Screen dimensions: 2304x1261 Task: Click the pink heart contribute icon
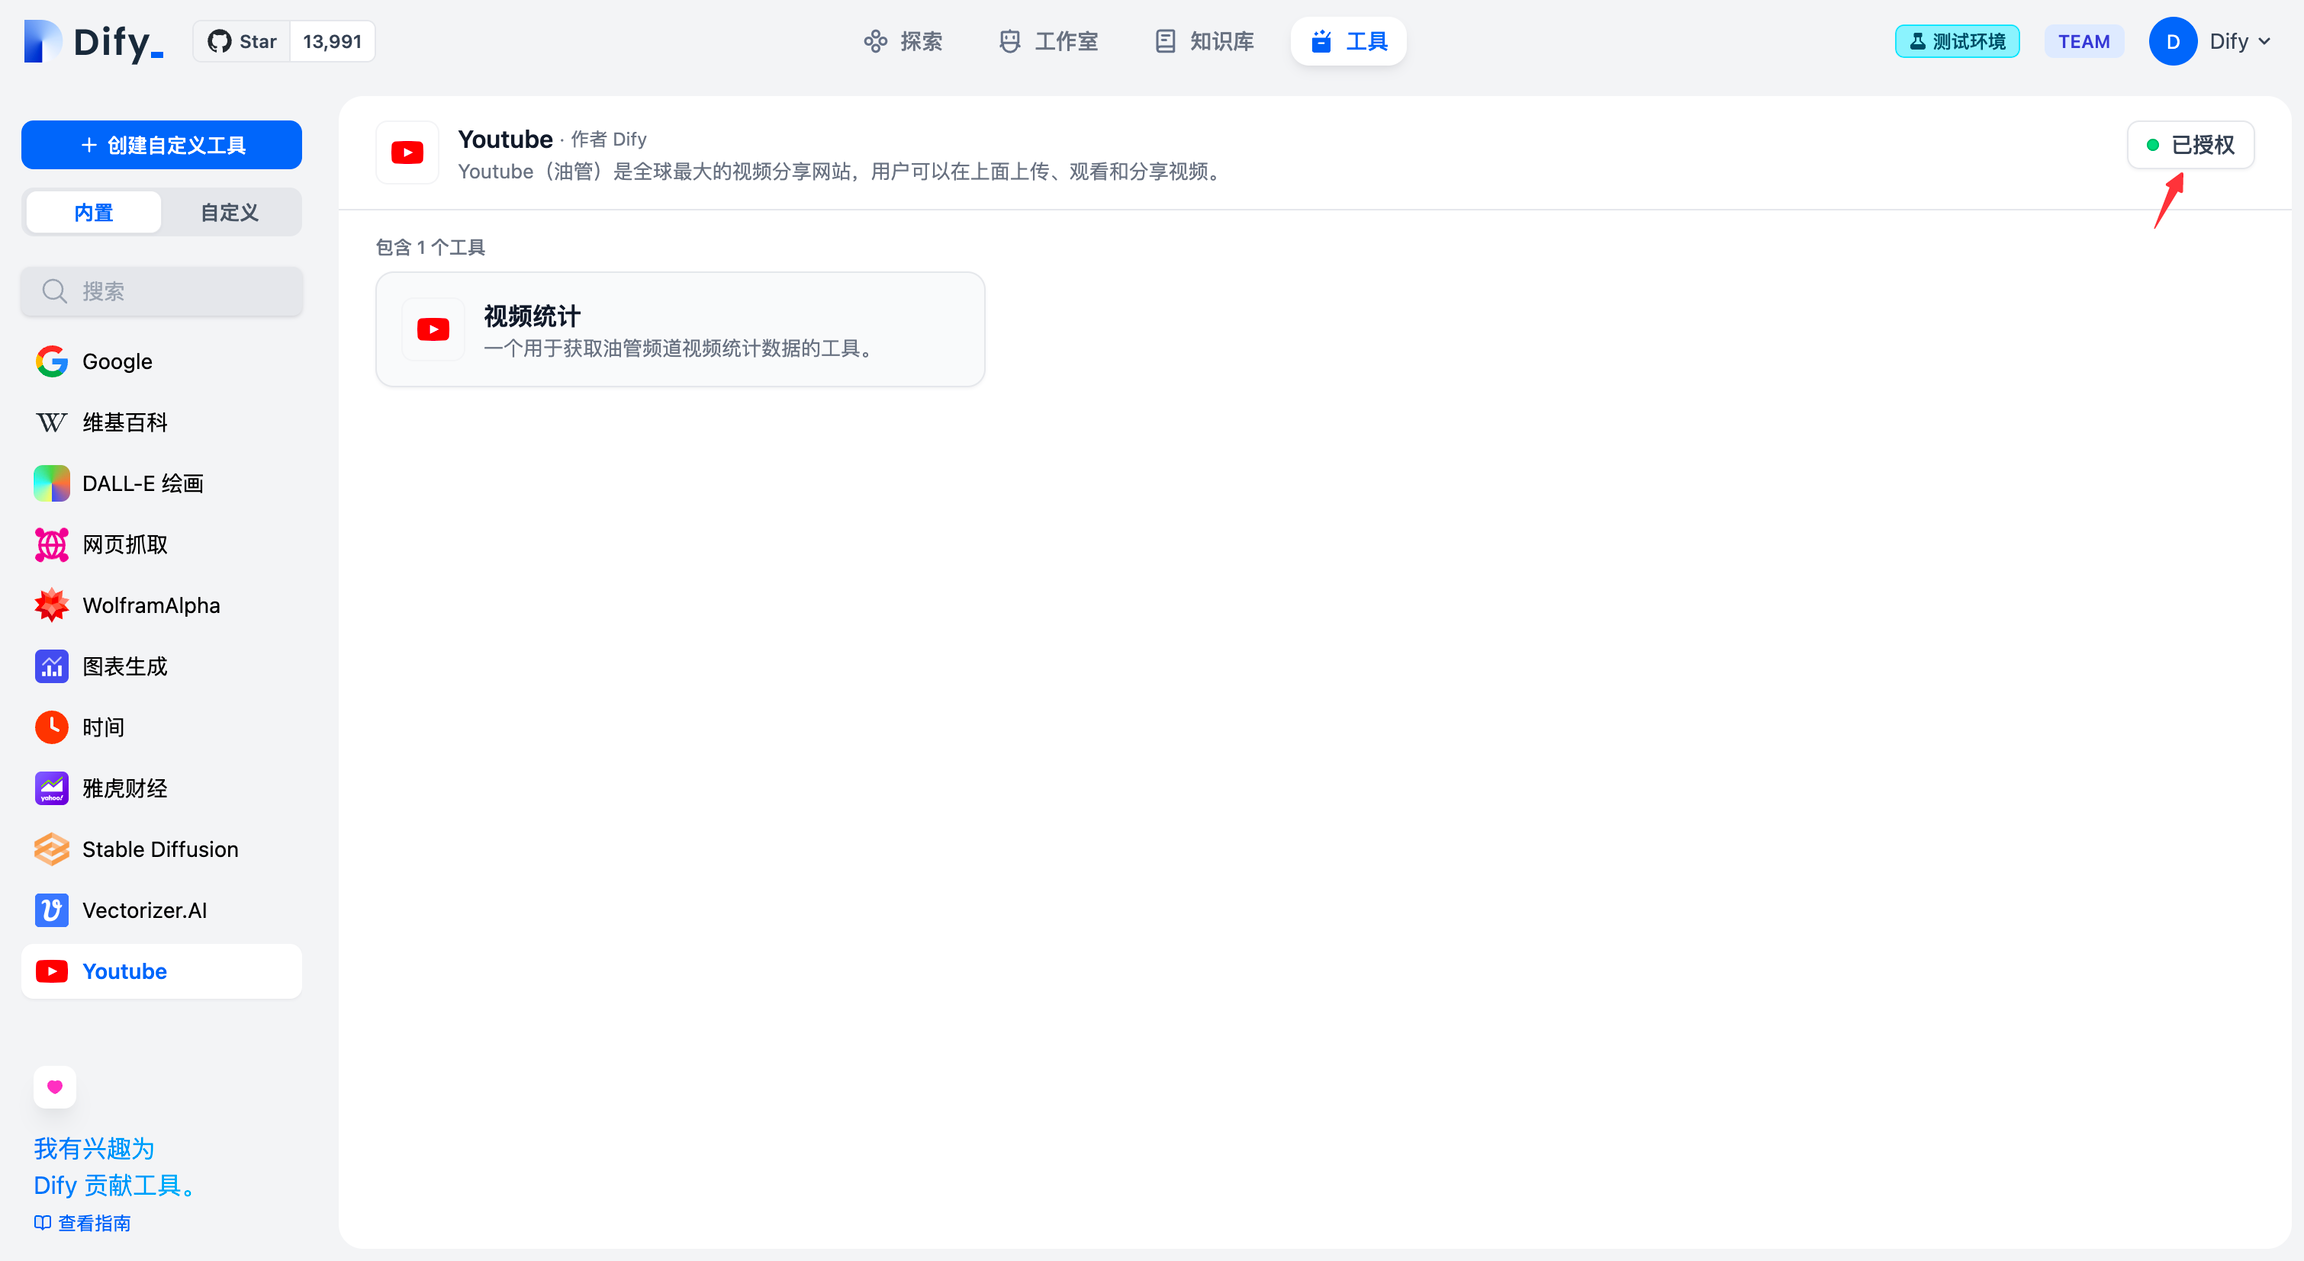[55, 1086]
